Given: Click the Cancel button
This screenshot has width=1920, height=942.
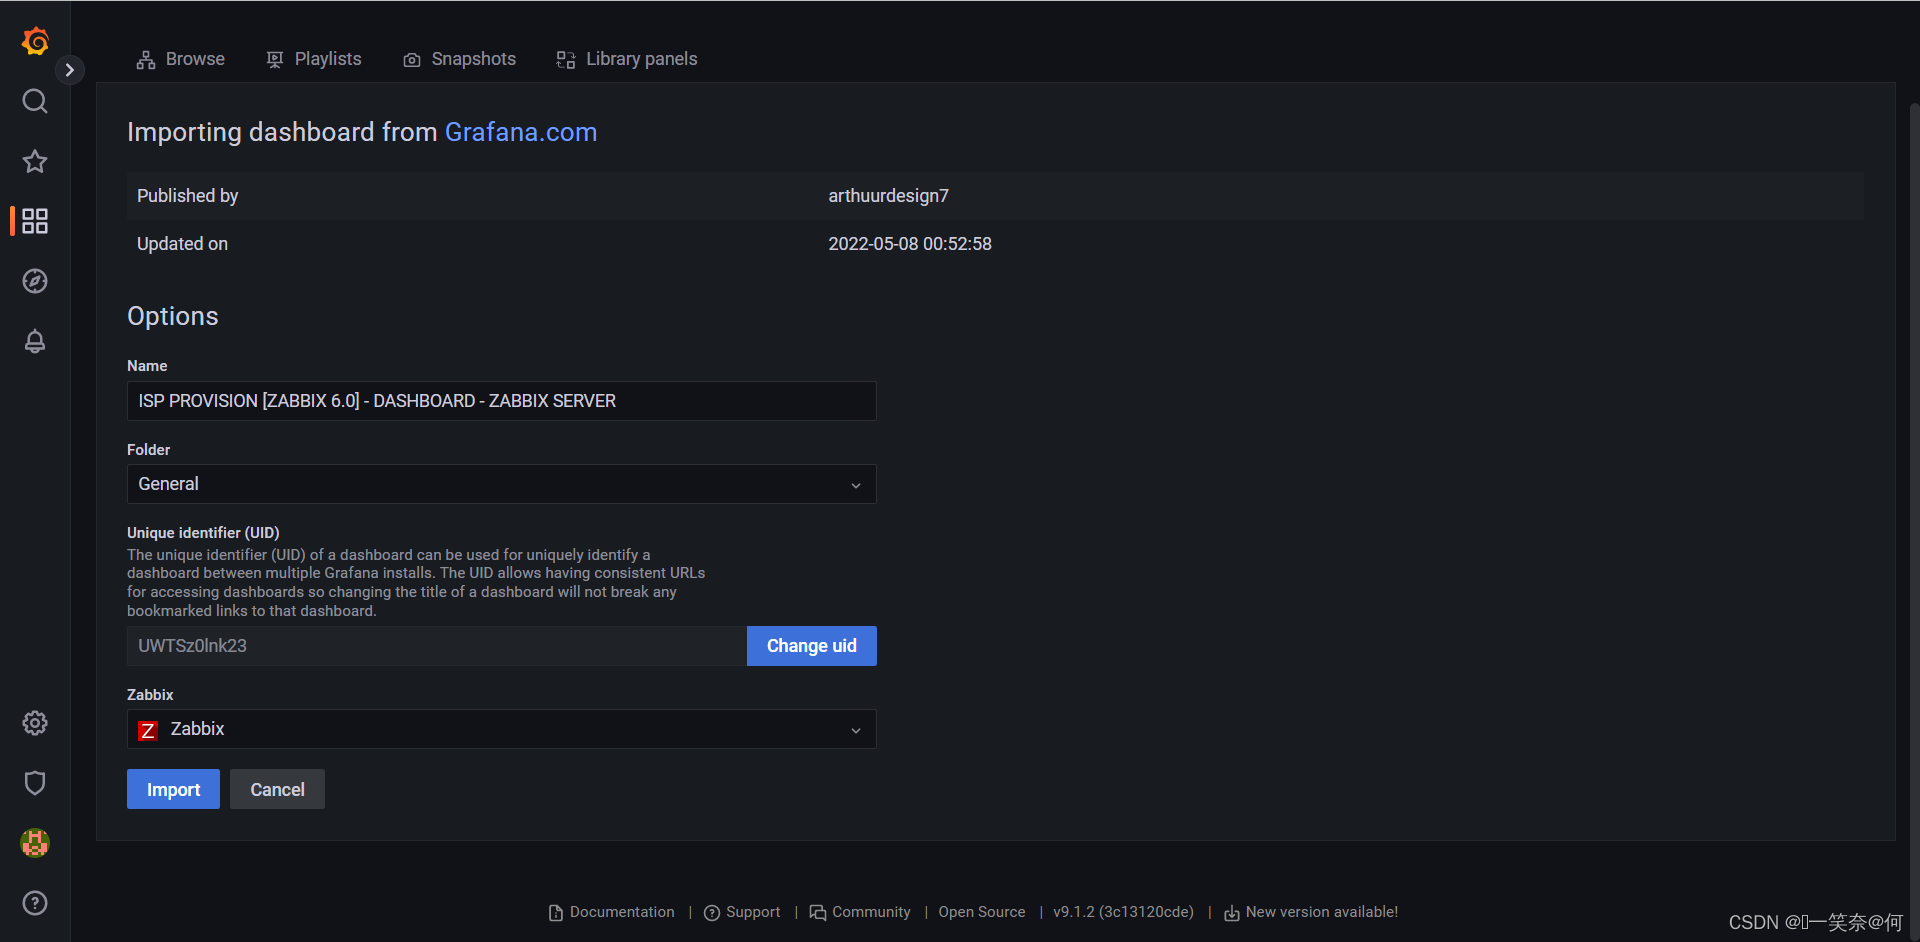Looking at the screenshot, I should pos(277,789).
